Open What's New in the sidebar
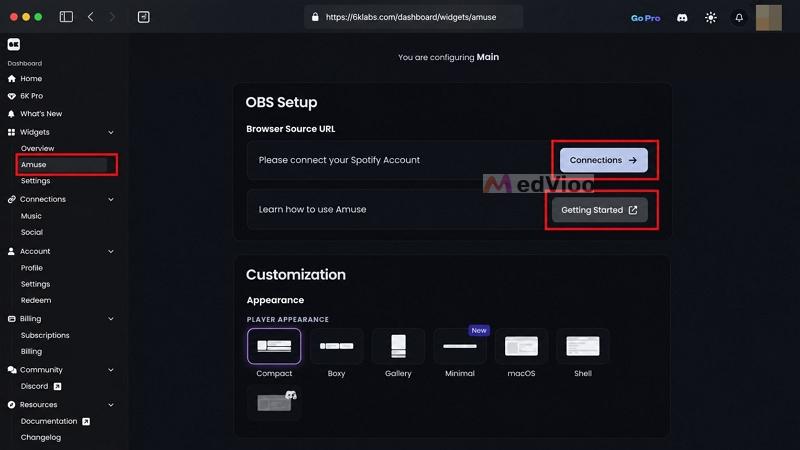The height and width of the screenshot is (450, 800). [x=41, y=114]
